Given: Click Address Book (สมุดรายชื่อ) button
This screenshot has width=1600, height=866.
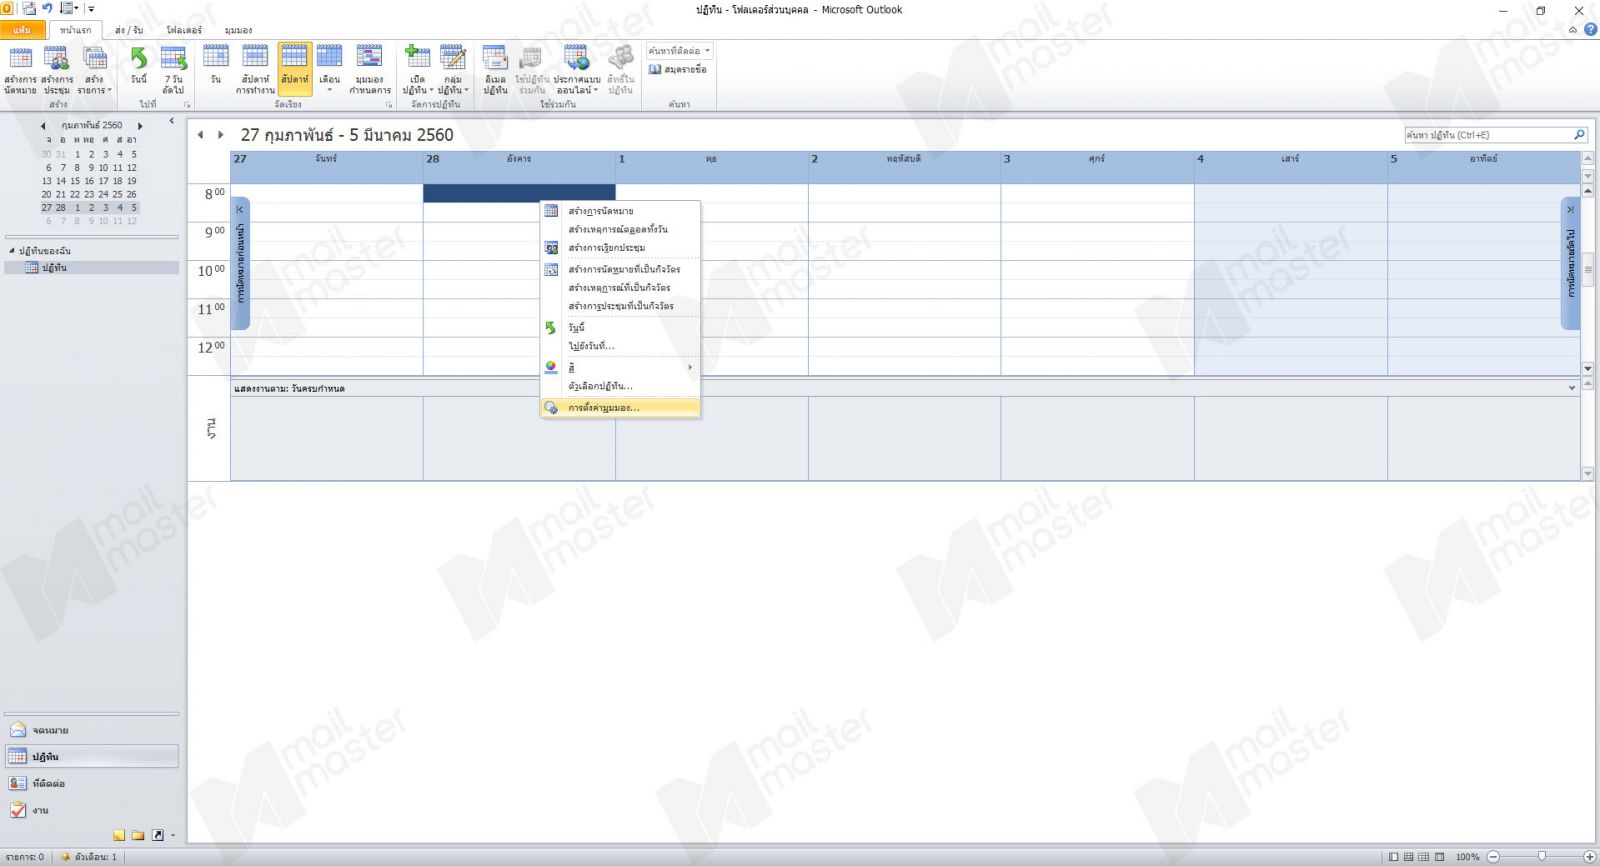Looking at the screenshot, I should (678, 69).
